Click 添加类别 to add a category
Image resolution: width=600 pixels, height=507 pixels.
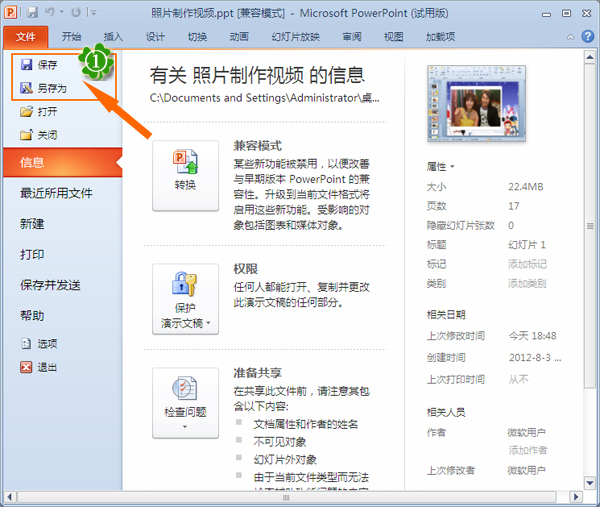[527, 284]
